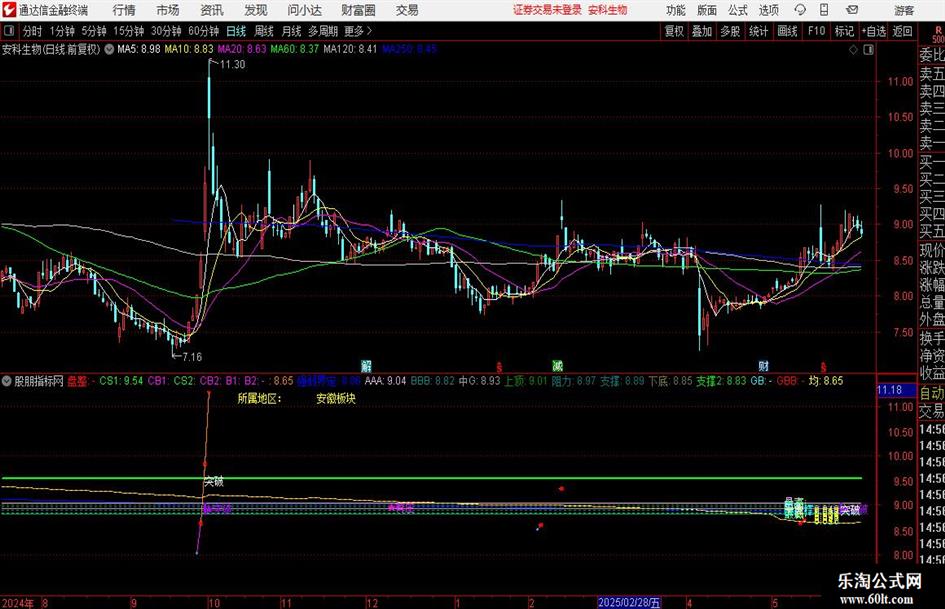Select the 日线 daily chart tab
The width and height of the screenshot is (945, 609).
click(x=236, y=31)
